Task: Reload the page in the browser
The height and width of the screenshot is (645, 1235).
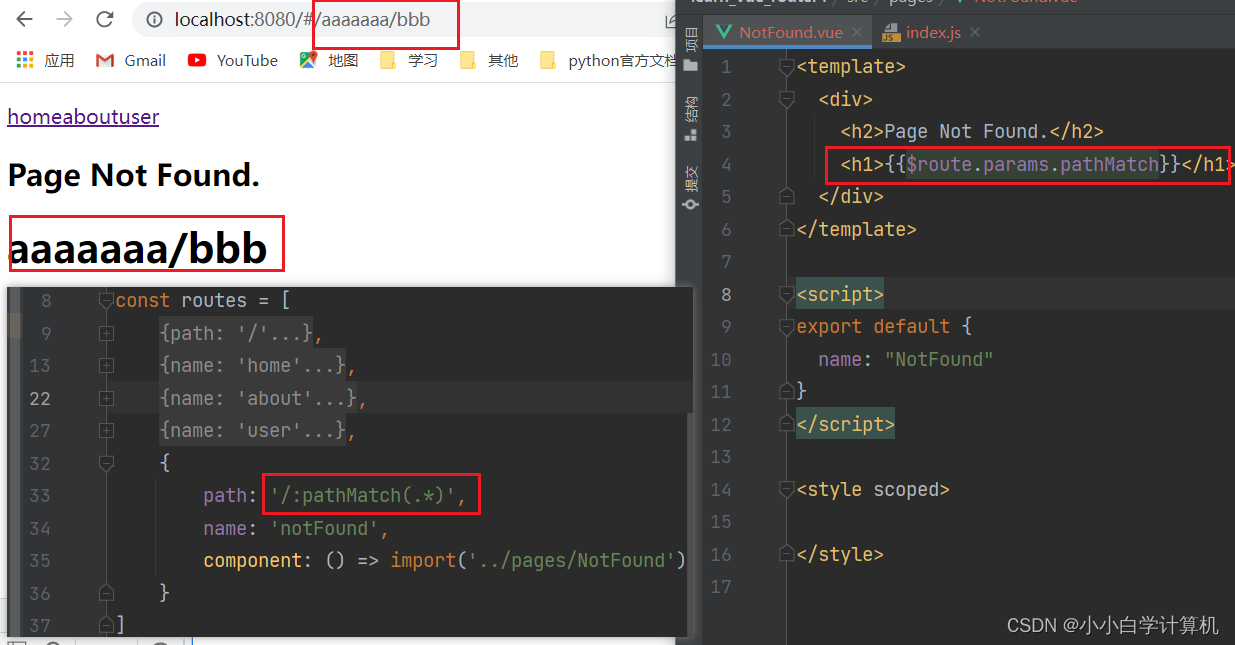Action: [104, 19]
